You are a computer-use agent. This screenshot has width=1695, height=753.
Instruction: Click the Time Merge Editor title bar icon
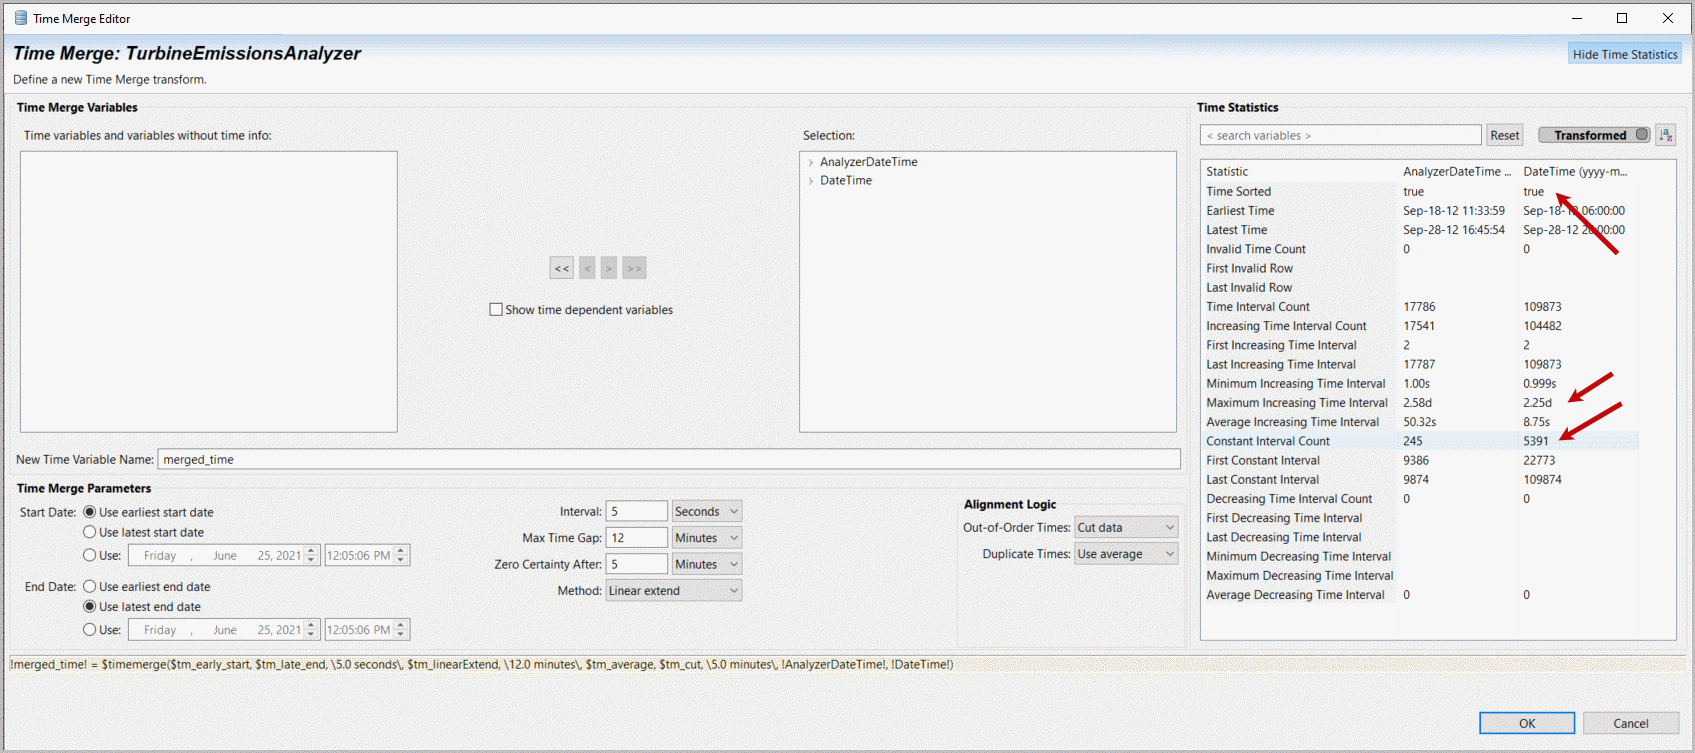pyautogui.click(x=20, y=18)
